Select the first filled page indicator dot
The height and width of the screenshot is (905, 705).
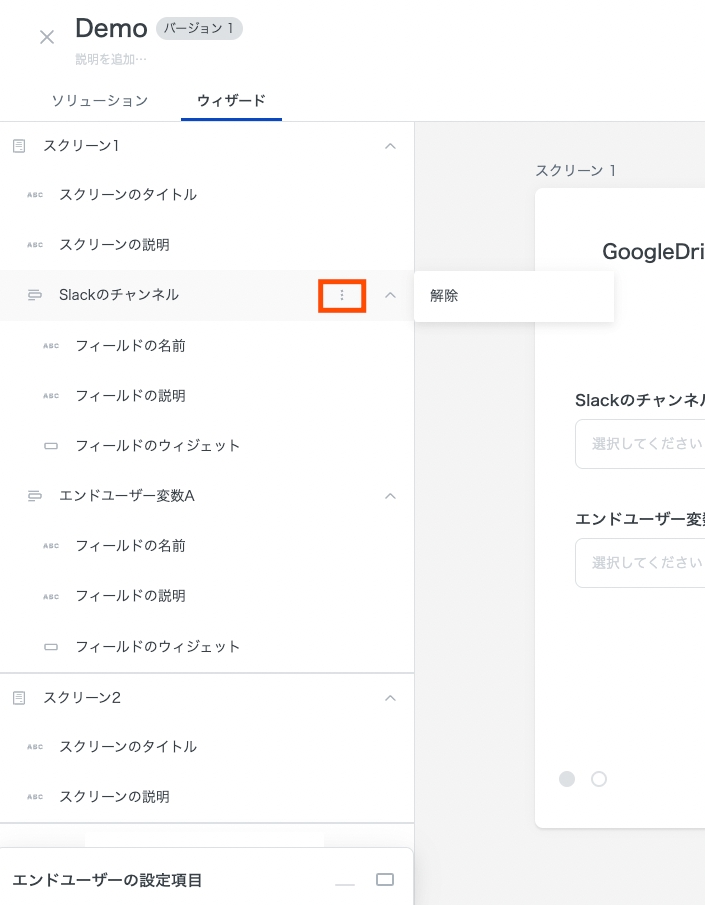(567, 779)
